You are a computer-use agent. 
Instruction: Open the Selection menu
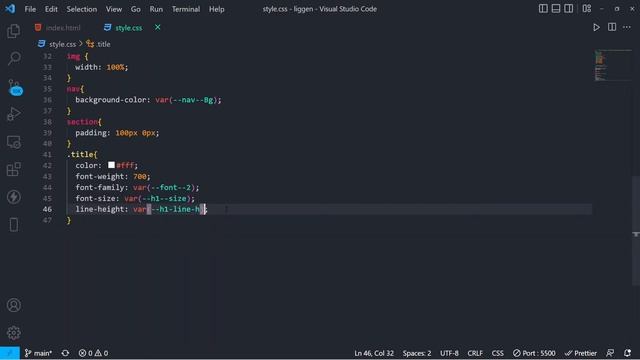click(x=82, y=9)
